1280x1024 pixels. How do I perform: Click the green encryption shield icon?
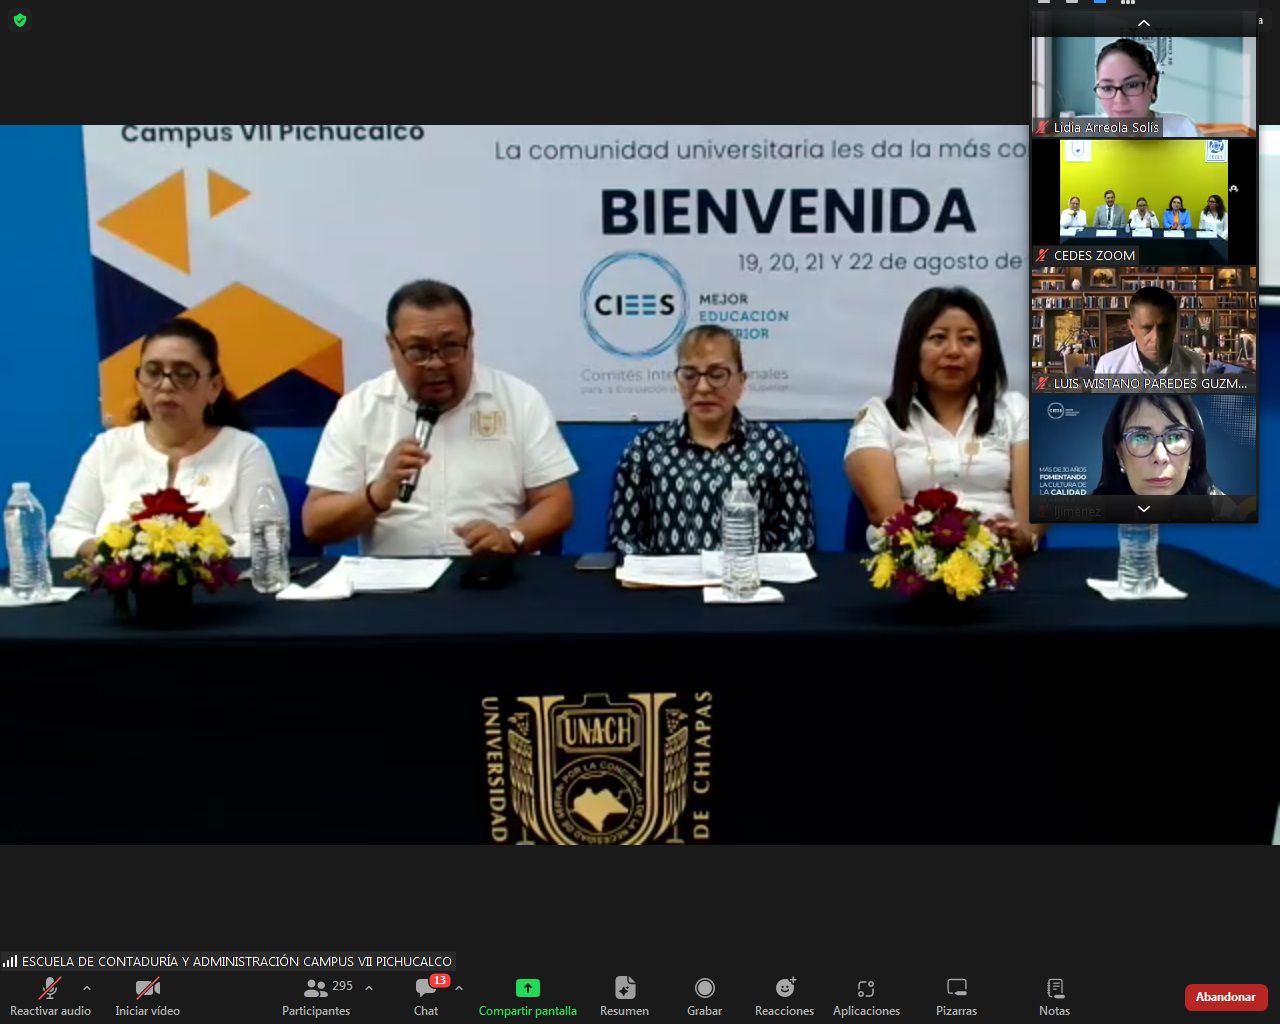(19, 20)
